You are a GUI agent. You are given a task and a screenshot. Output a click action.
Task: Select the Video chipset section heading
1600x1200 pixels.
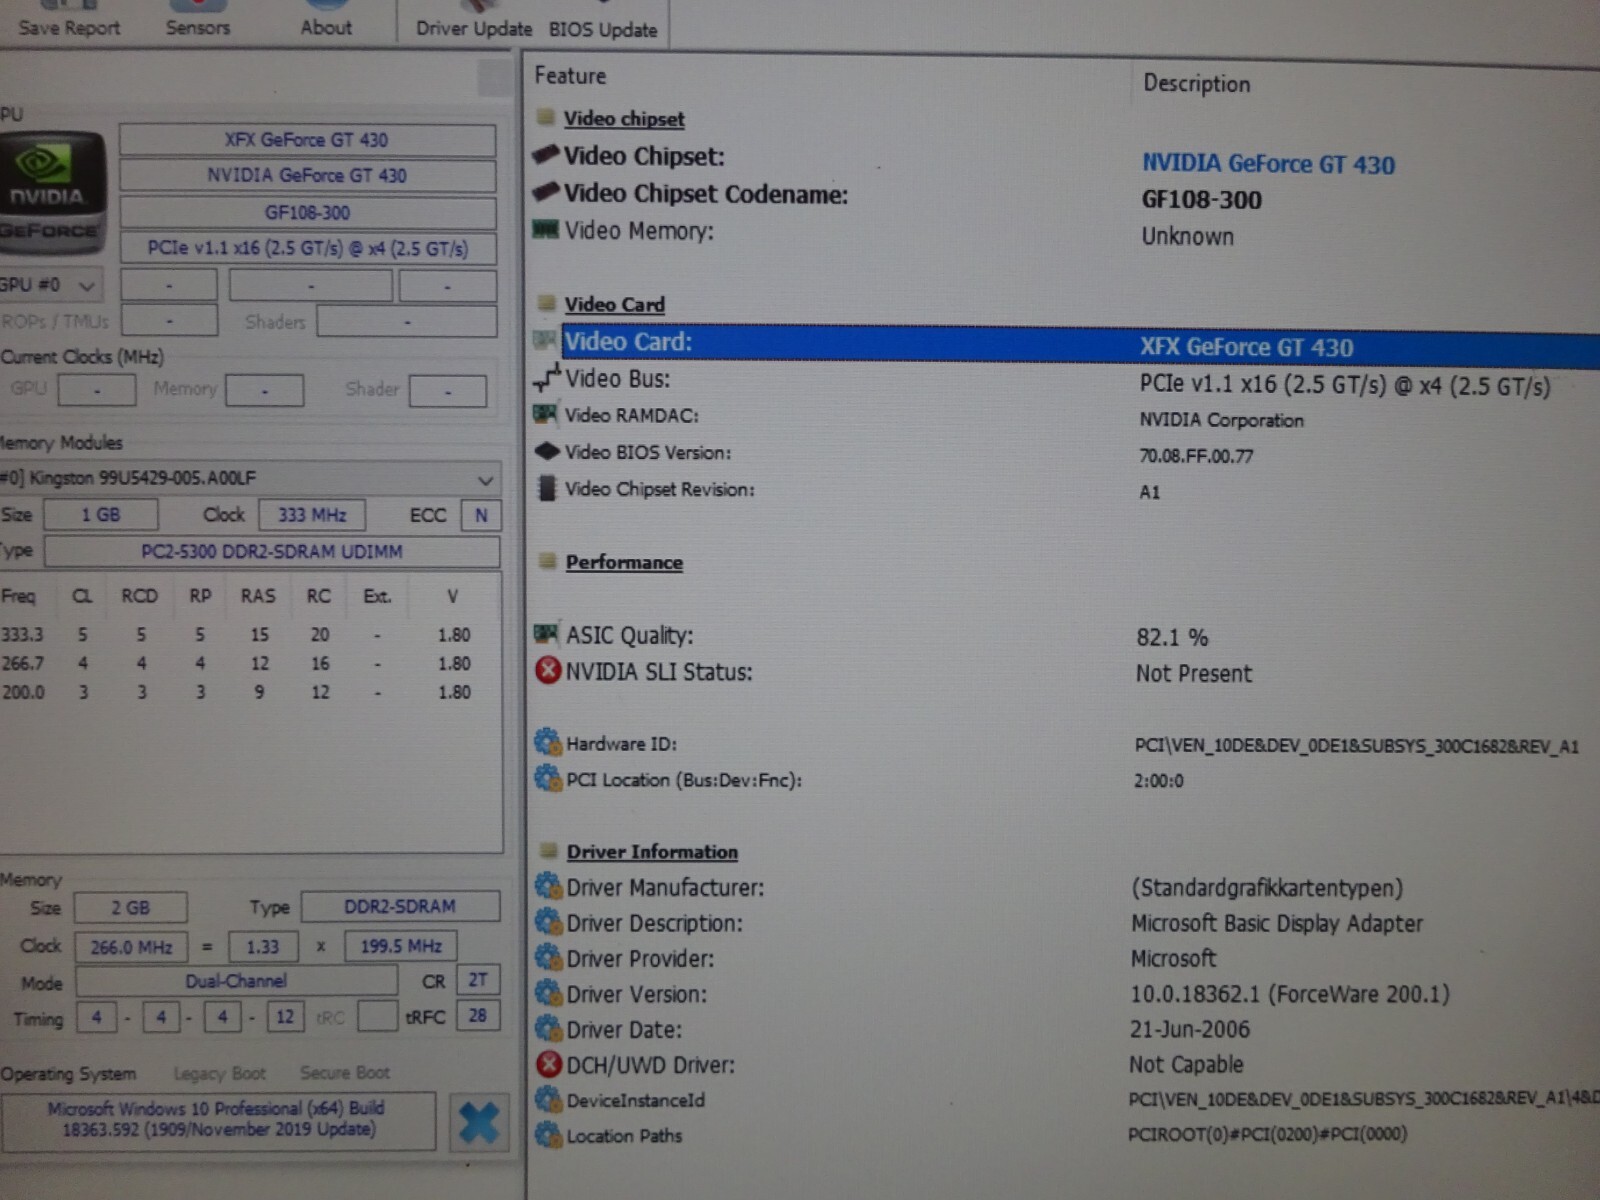[624, 118]
